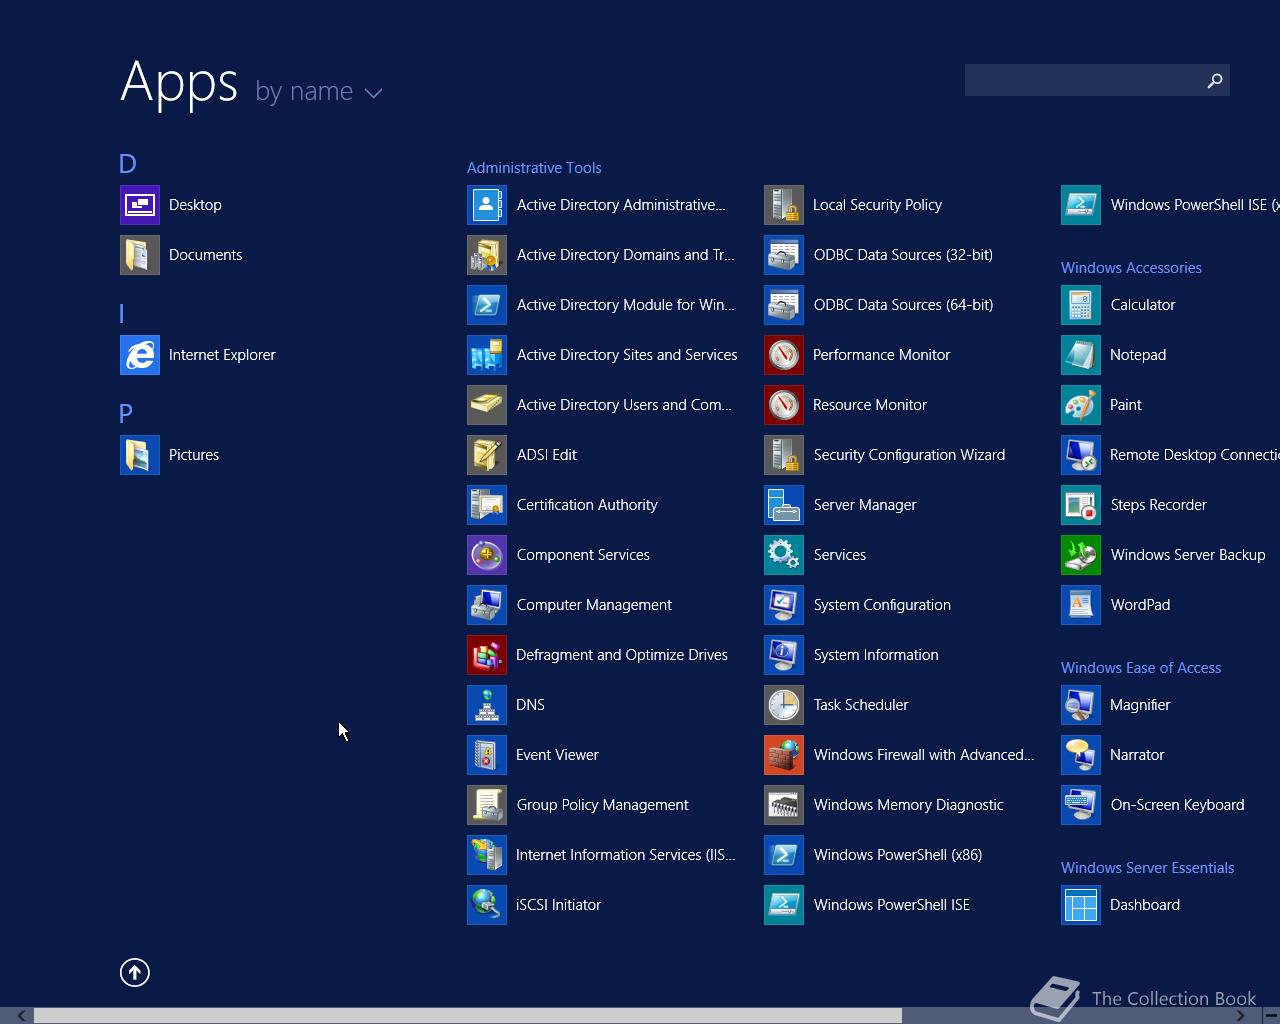Open Group Policy Management icon
This screenshot has height=1024, width=1280.
tap(487, 805)
